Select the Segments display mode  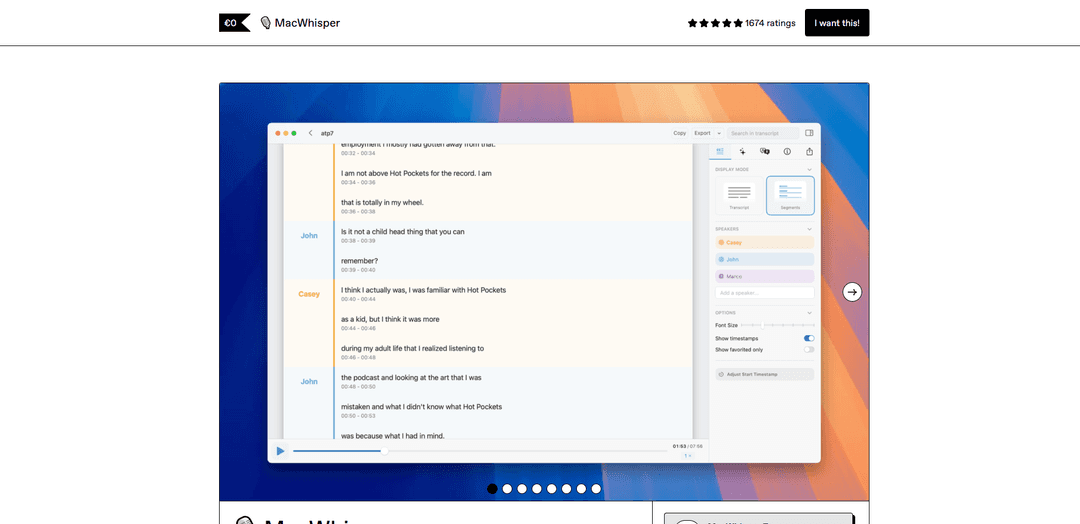[x=790, y=196]
